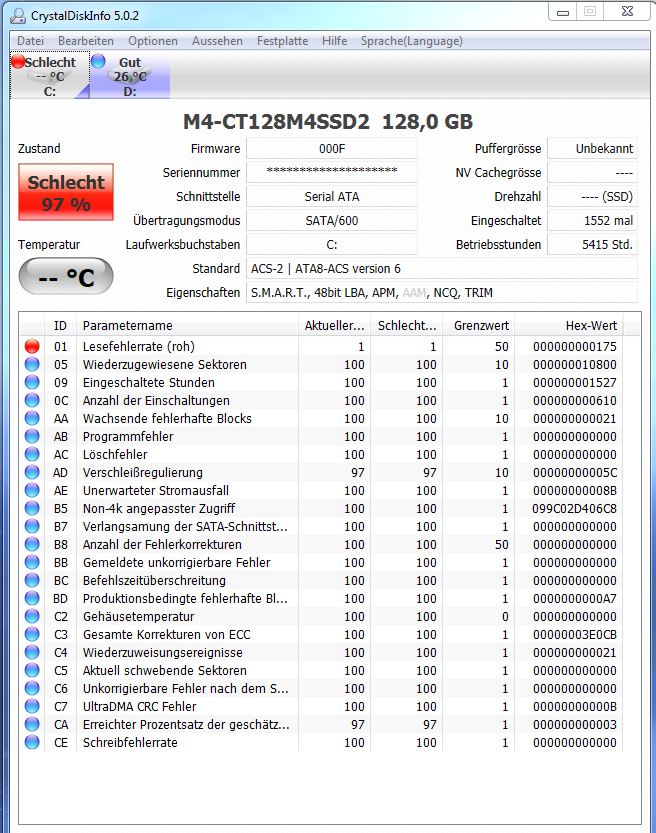Click the Grenzwert column header
Image resolution: width=656 pixels, height=833 pixels.
(x=479, y=326)
